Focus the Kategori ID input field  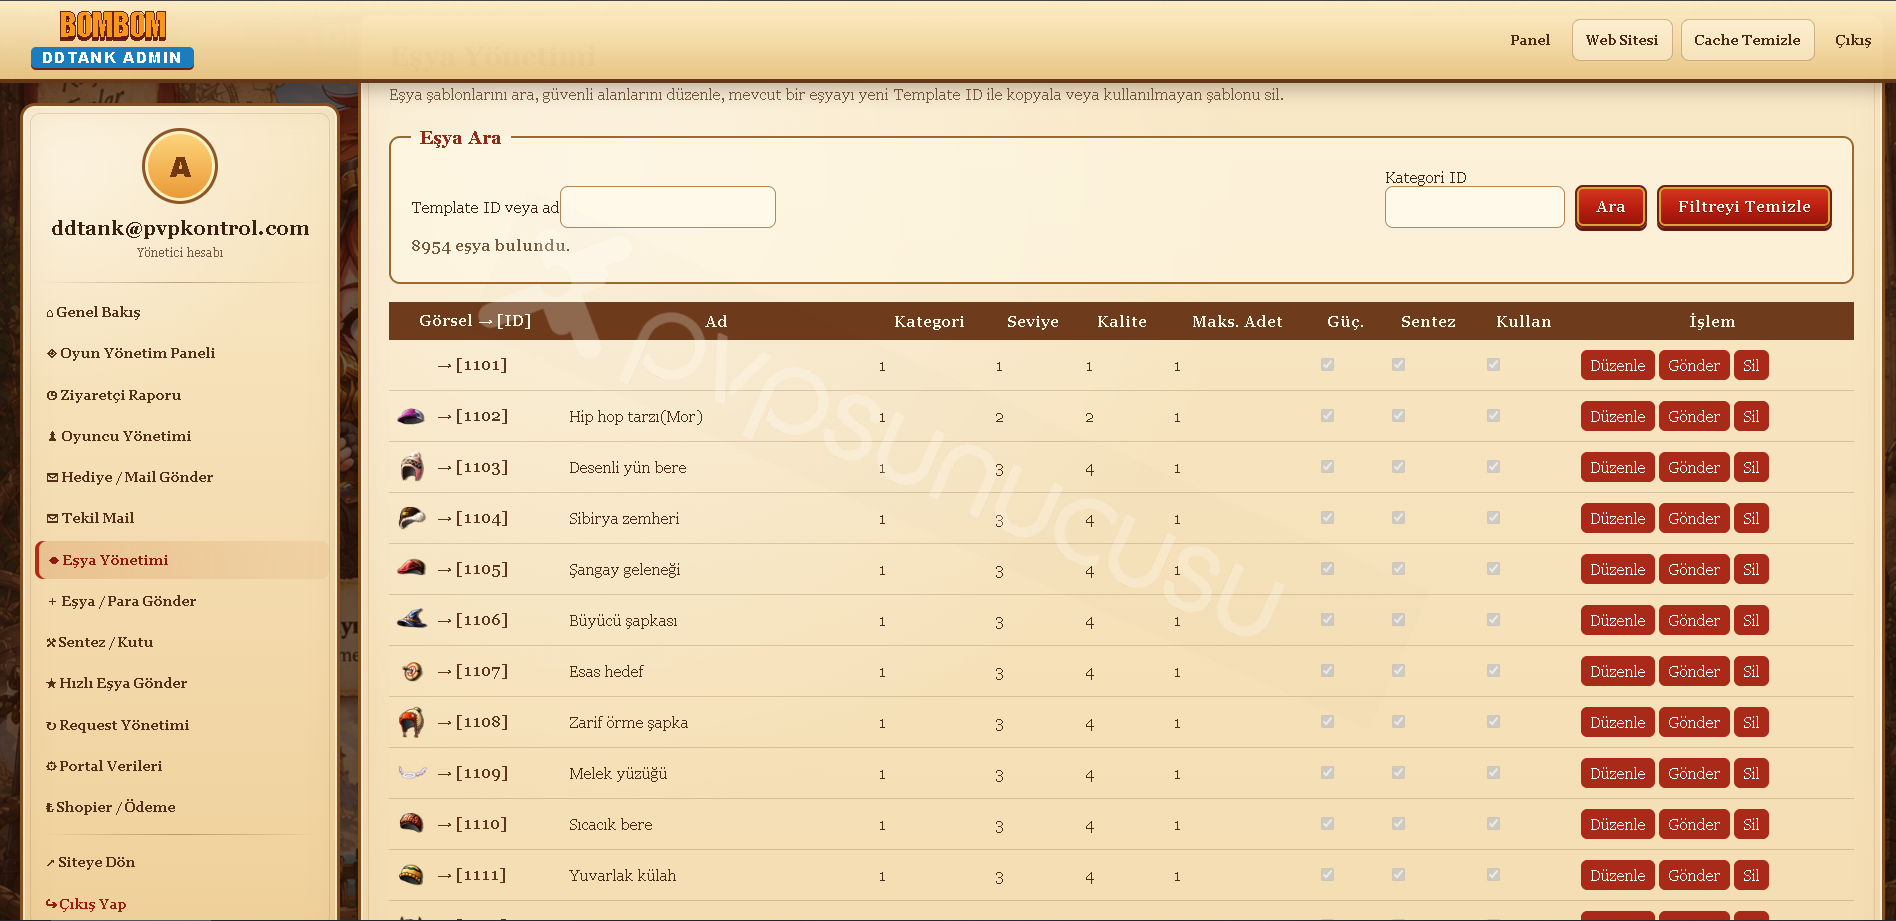(1474, 207)
